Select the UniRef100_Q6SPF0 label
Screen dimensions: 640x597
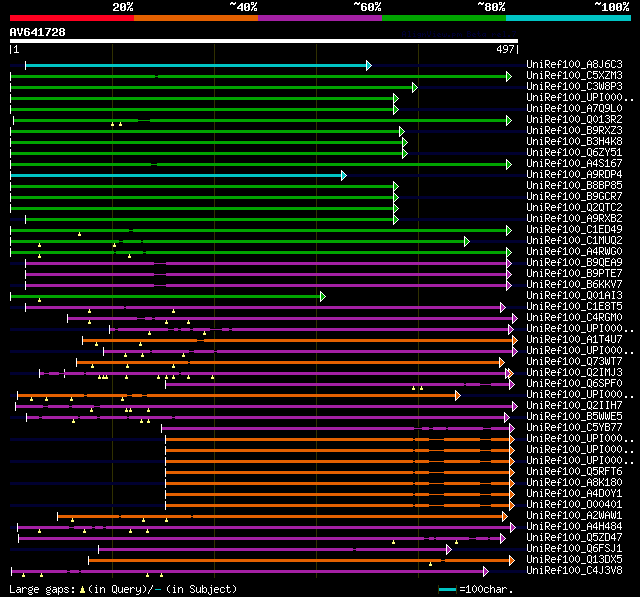tap(574, 384)
